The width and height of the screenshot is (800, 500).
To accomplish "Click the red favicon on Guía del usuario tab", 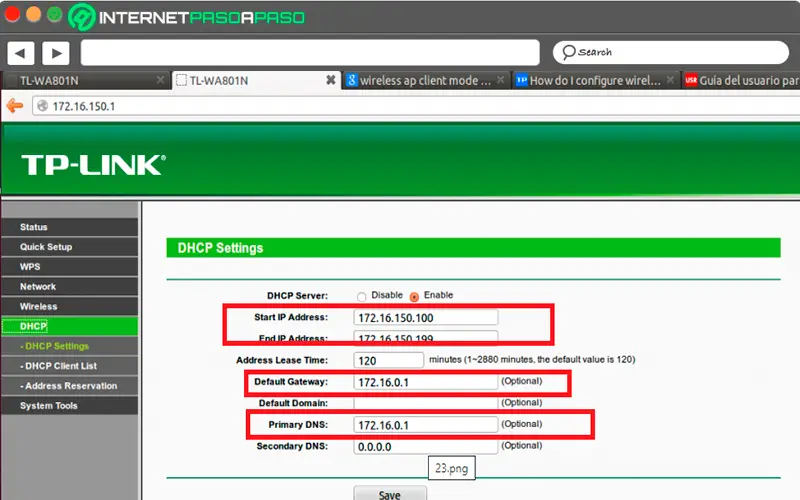I will 691,80.
